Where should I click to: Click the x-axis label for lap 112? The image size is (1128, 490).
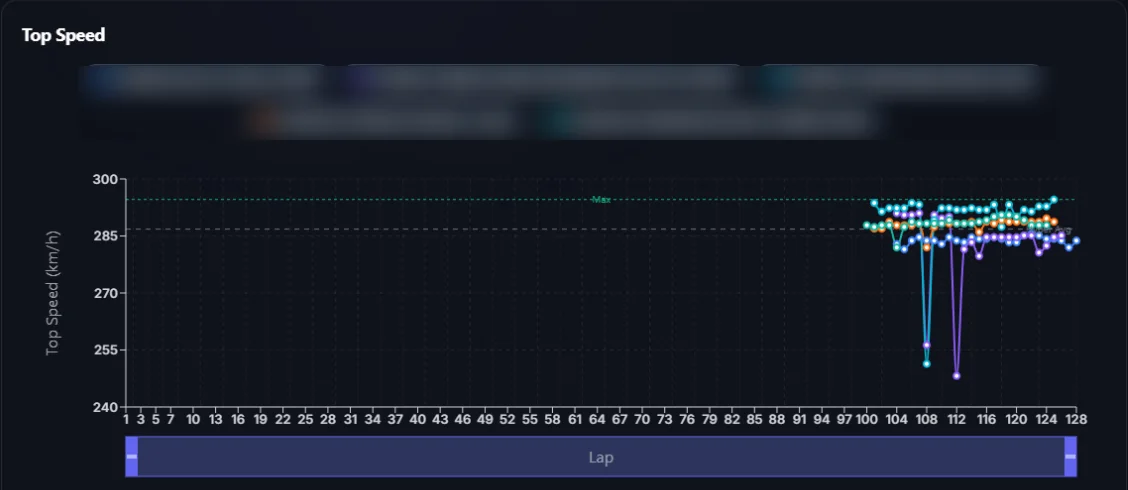[956, 419]
